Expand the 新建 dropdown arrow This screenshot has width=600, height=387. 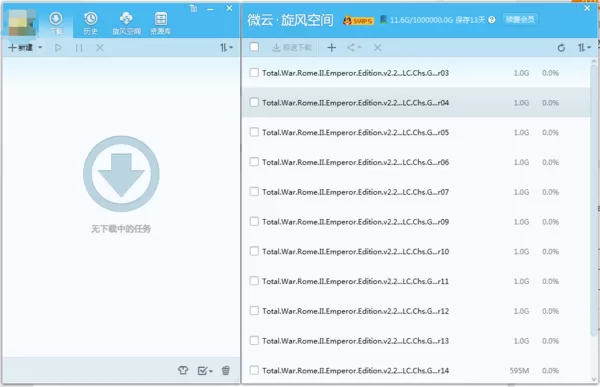click(40, 48)
